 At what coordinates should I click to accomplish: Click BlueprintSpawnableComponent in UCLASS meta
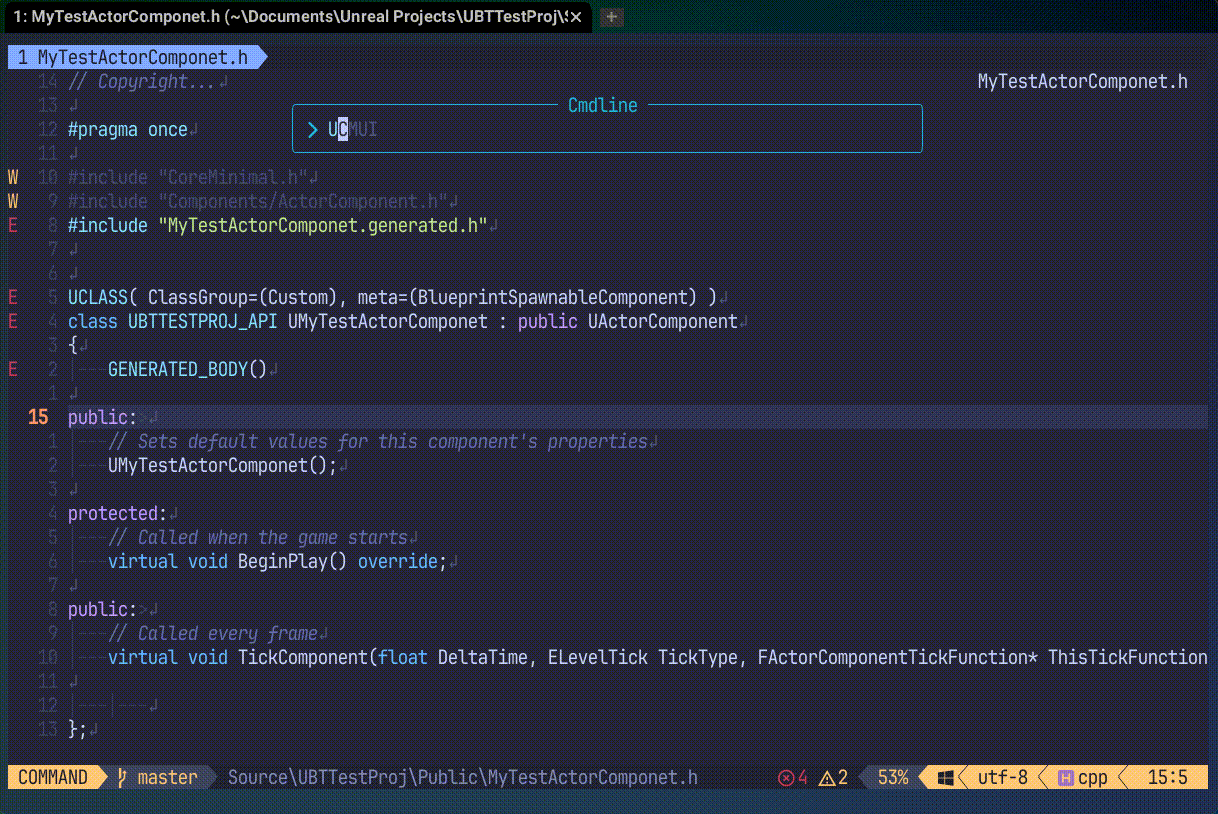553,297
